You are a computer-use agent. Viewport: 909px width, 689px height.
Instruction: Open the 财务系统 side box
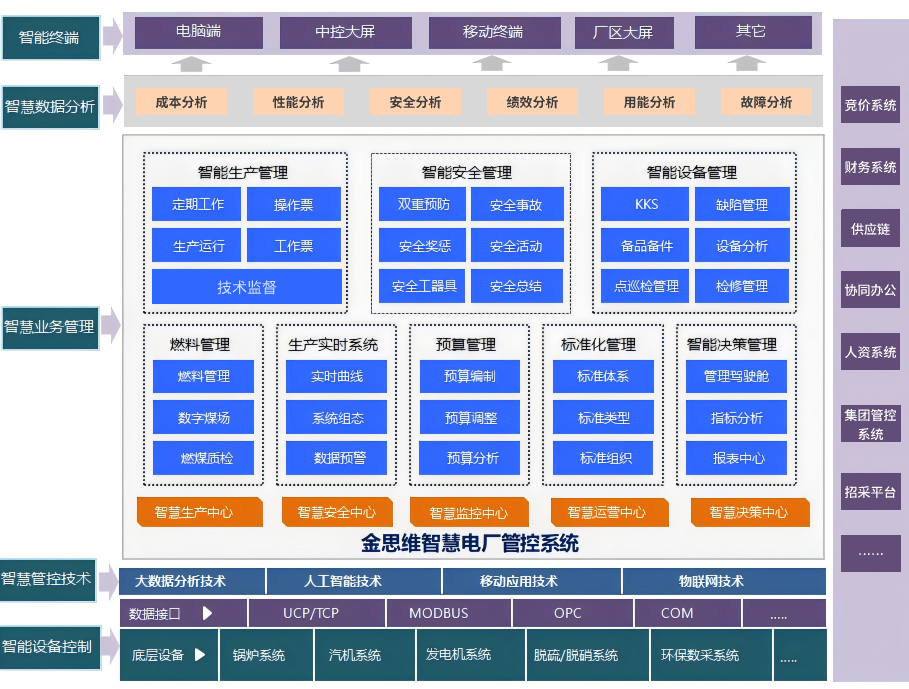870,167
